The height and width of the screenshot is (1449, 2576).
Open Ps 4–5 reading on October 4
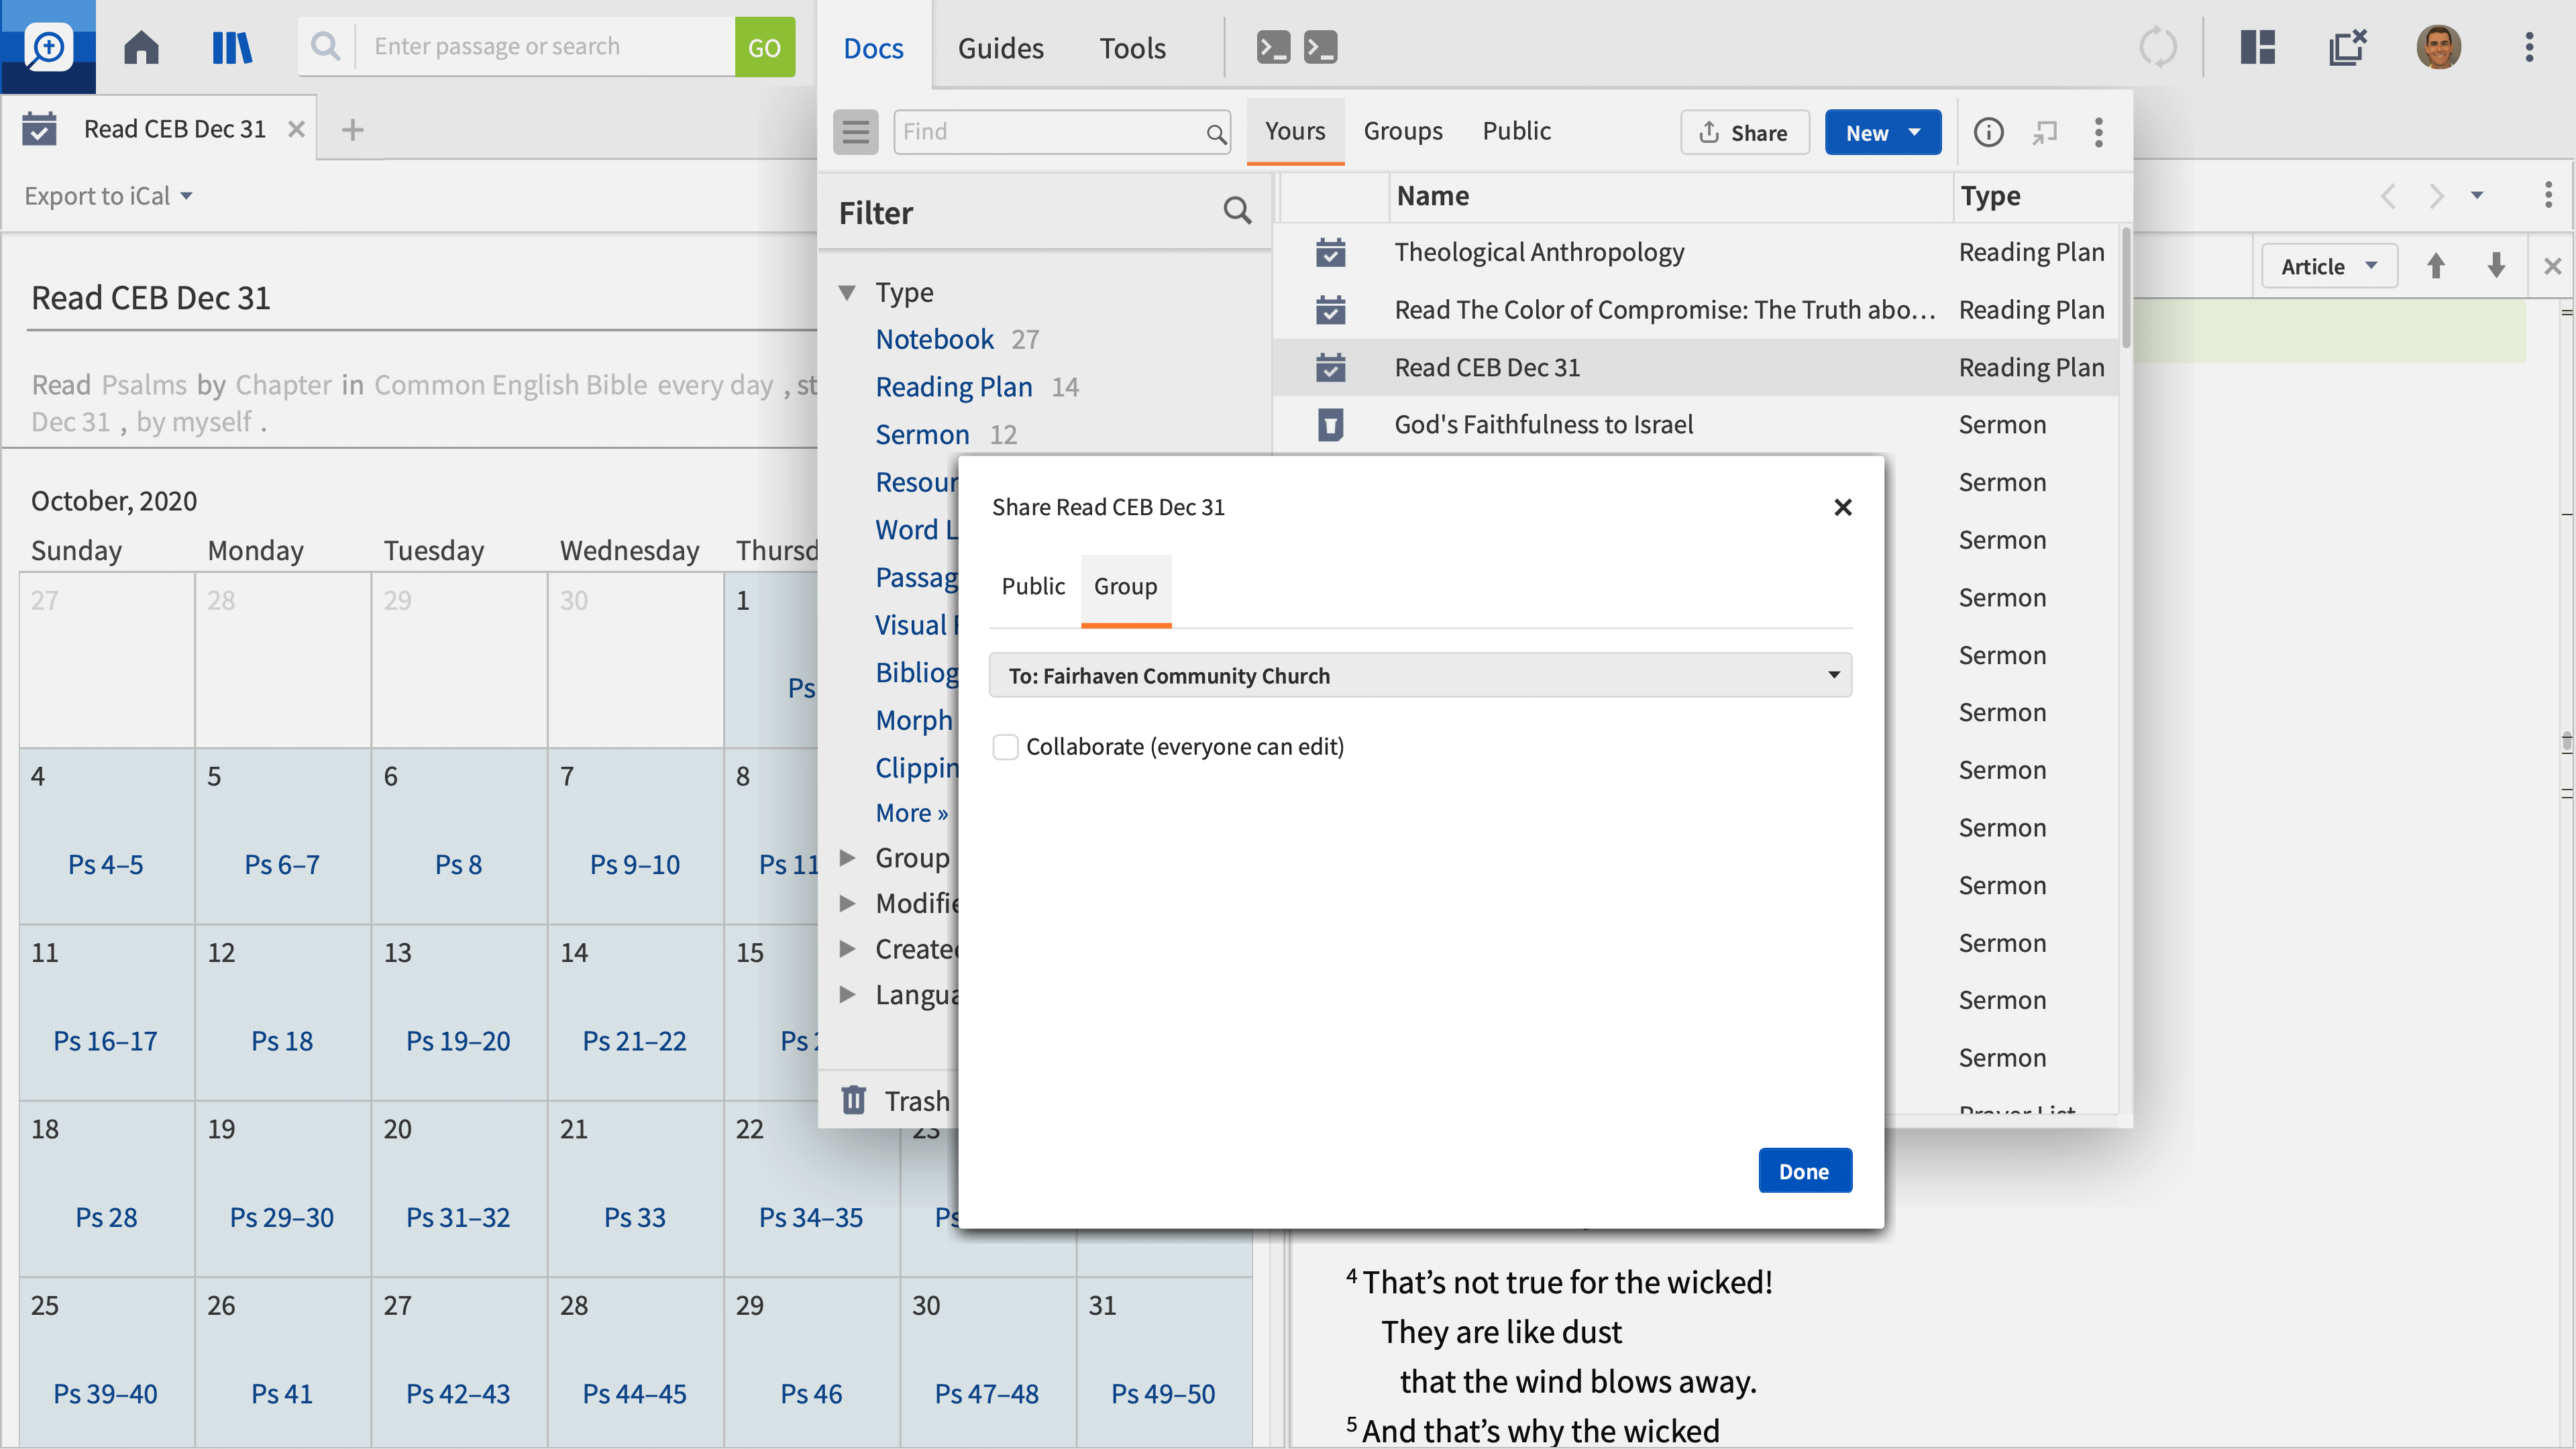(x=106, y=864)
